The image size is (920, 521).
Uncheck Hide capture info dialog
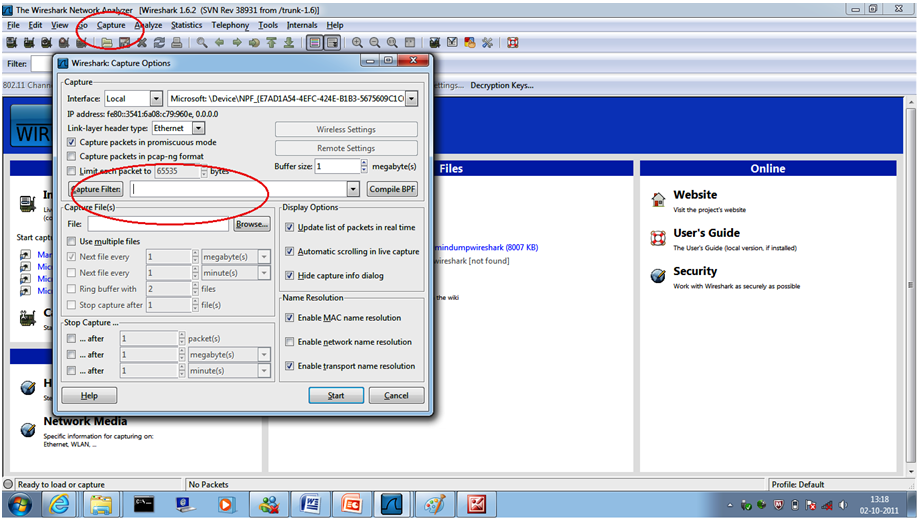(x=289, y=275)
